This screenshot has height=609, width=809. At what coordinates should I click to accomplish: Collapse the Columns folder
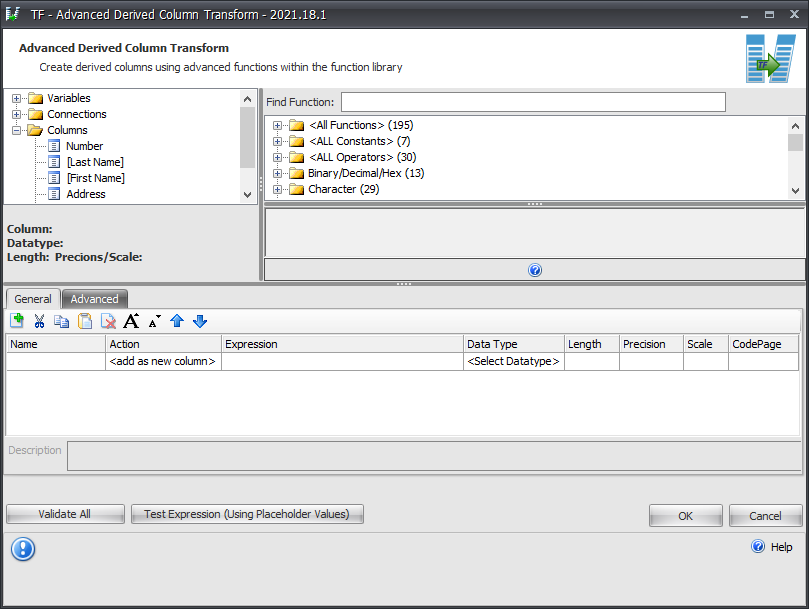click(x=14, y=129)
